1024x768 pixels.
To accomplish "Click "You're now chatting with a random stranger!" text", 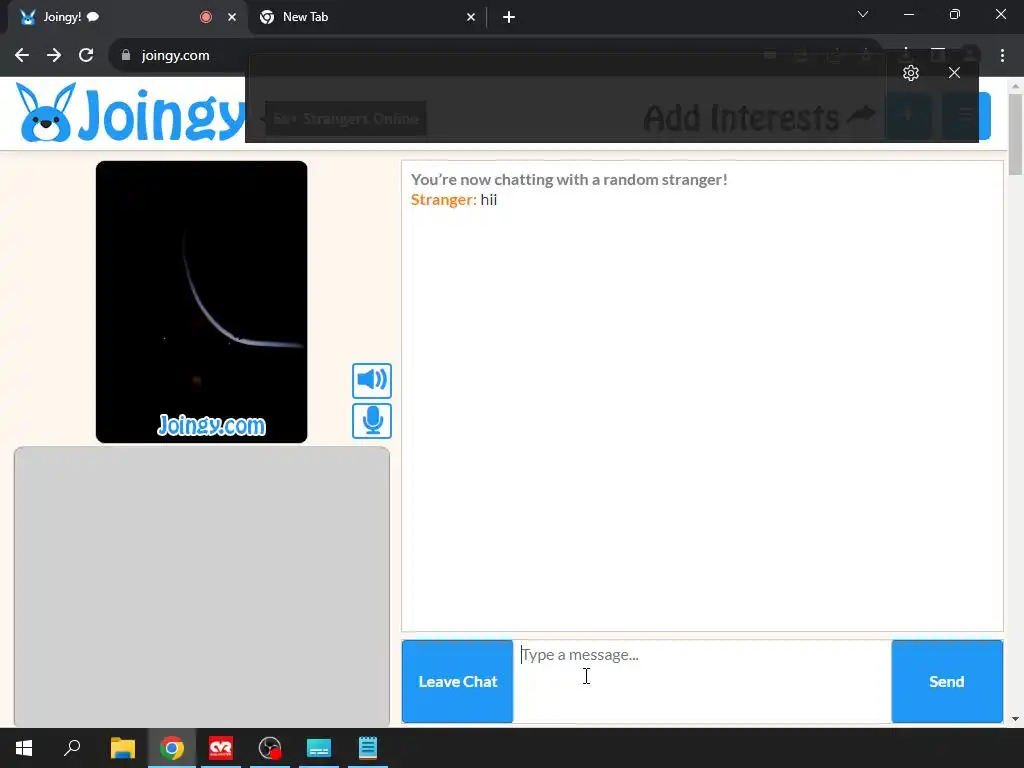I will point(569,180).
